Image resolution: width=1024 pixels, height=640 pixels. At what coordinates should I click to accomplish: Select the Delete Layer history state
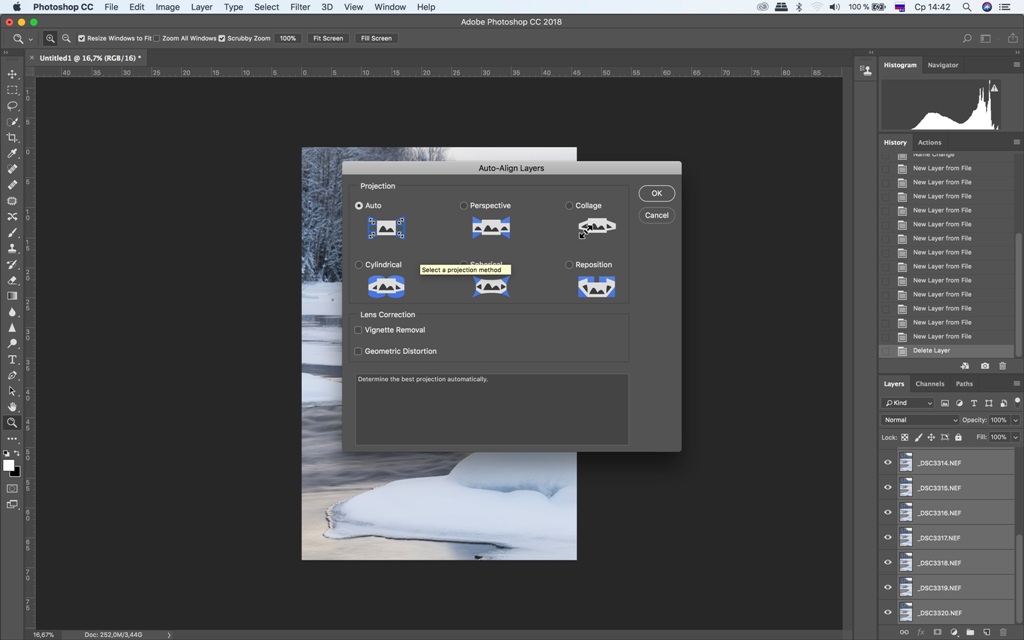pos(931,351)
